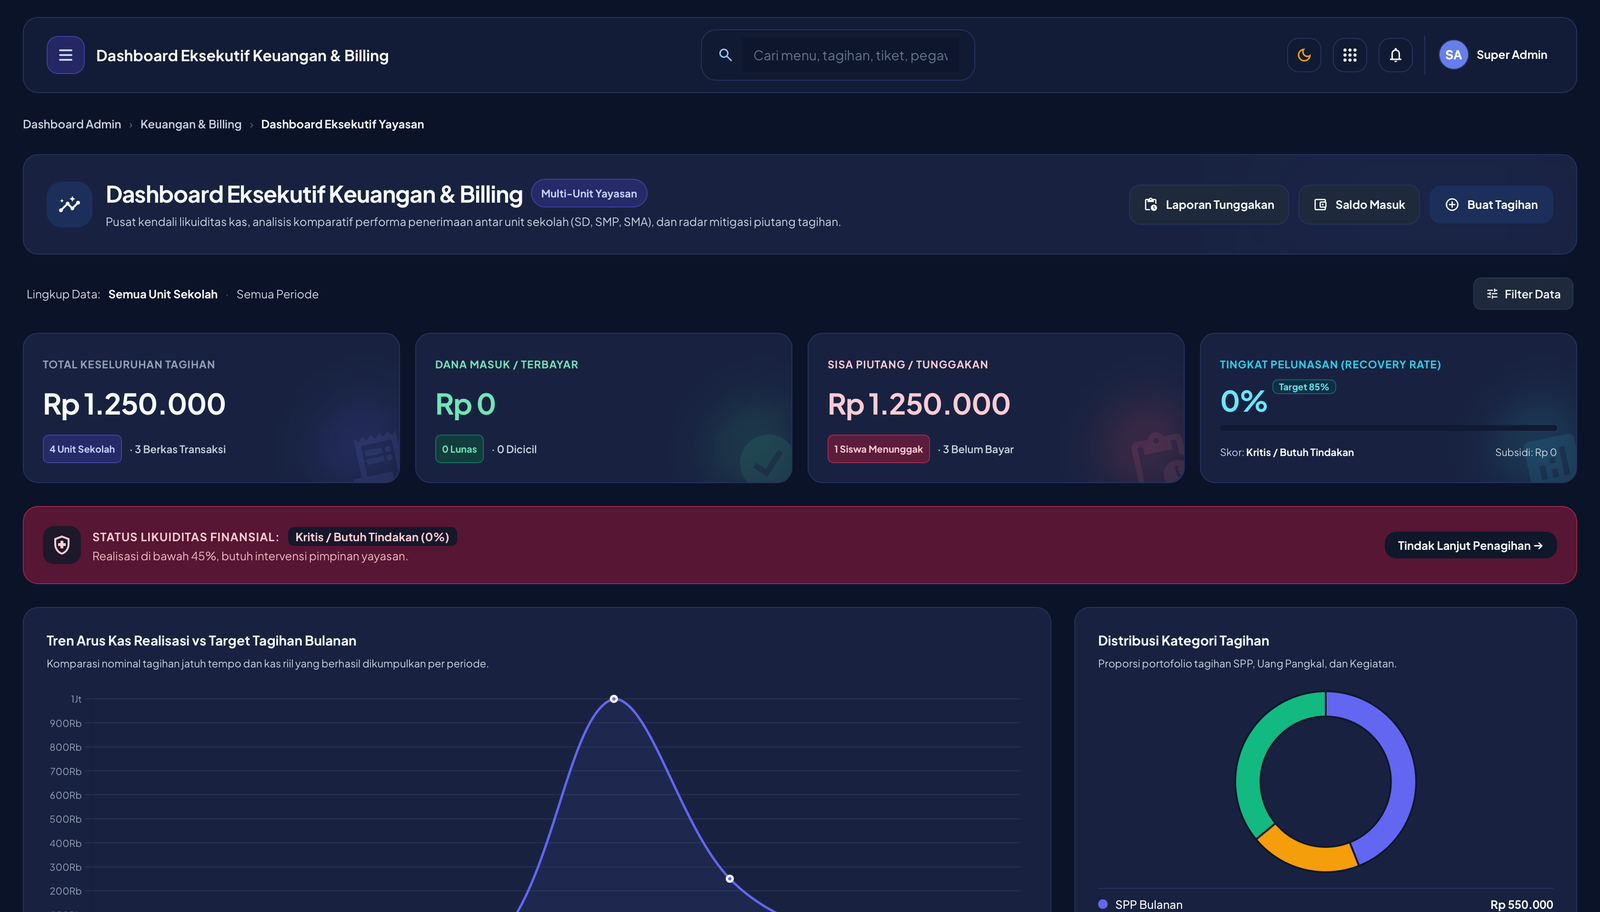This screenshot has height=912, width=1600.
Task: Click Subsidi: Rp 0 text
Action: click(x=1525, y=452)
